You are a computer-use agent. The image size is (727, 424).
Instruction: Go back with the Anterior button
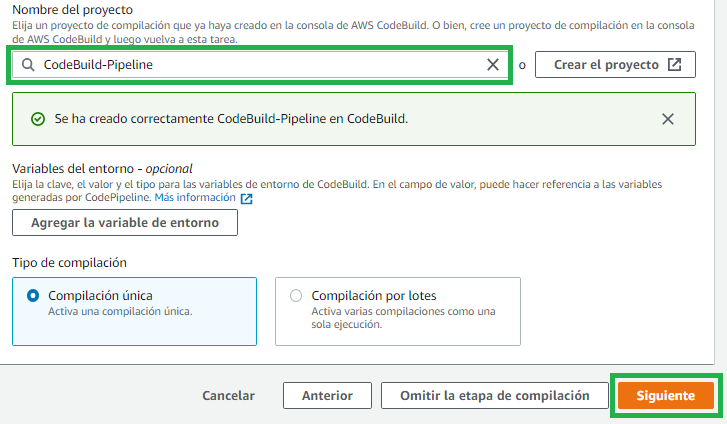[327, 395]
